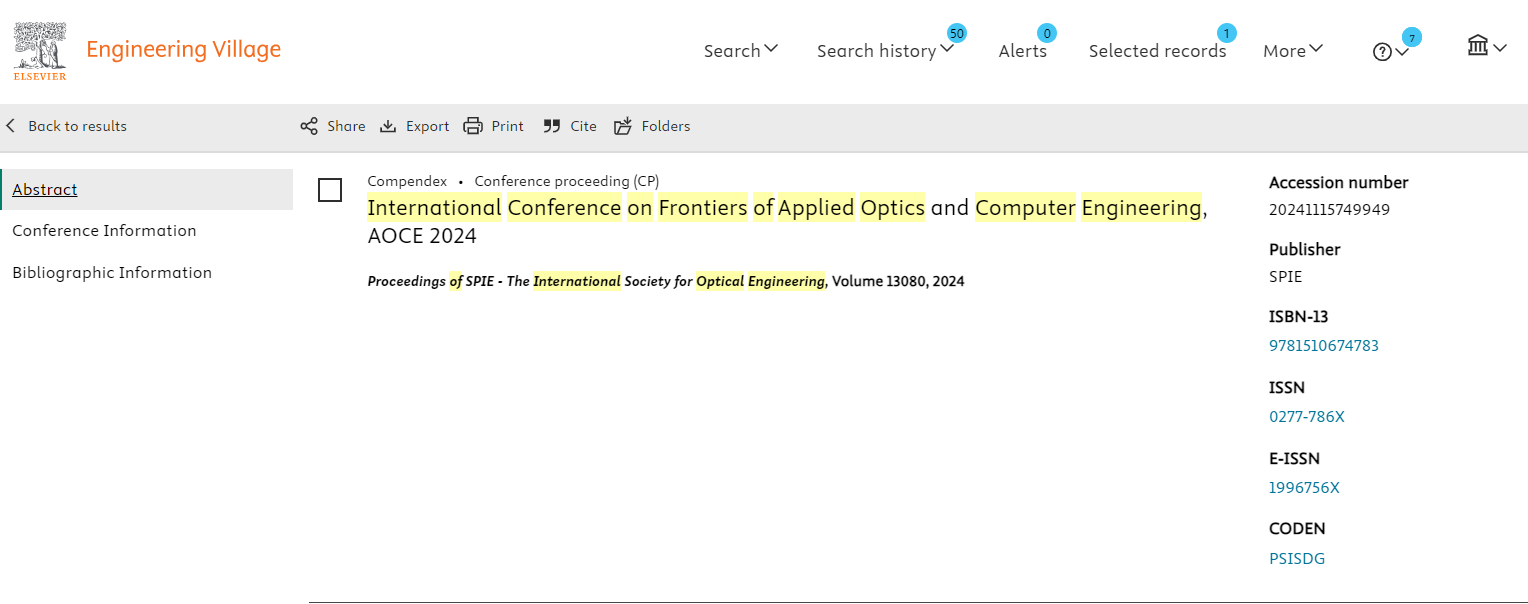Click the Share icon

tap(309, 126)
